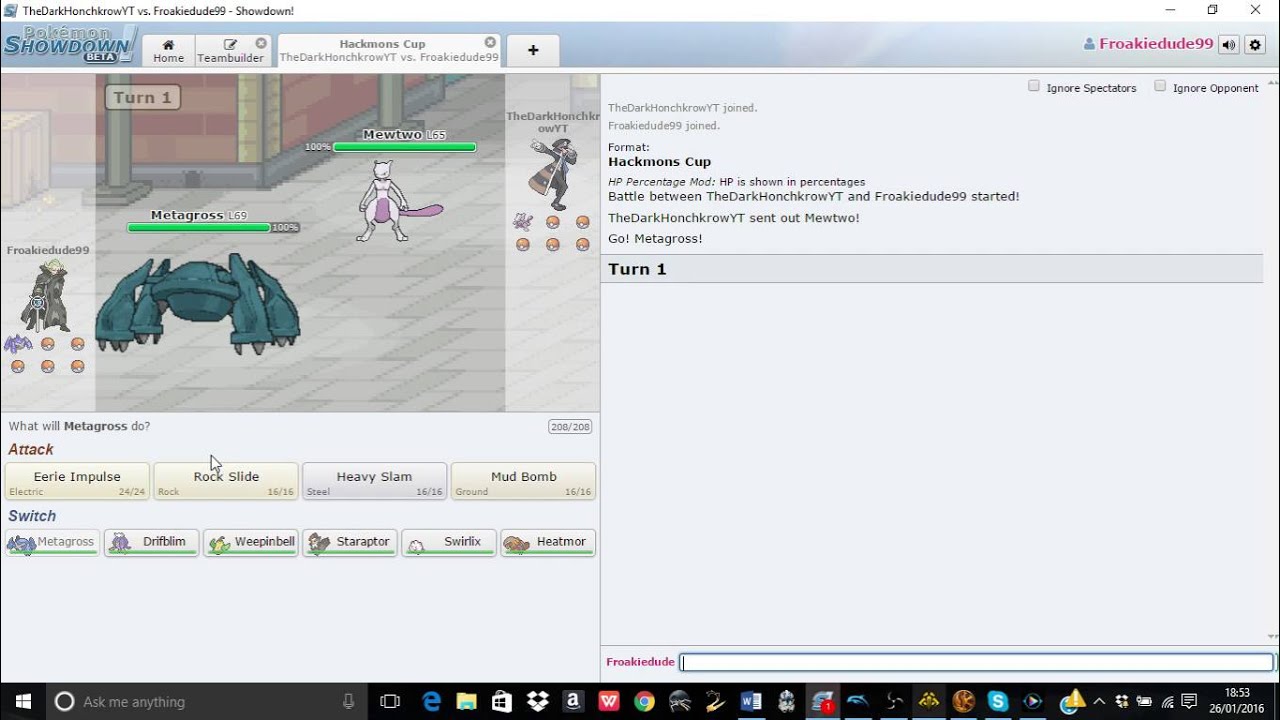Viewport: 1280px width, 720px height.
Task: Use the move Rock Slide
Action: coord(226,481)
